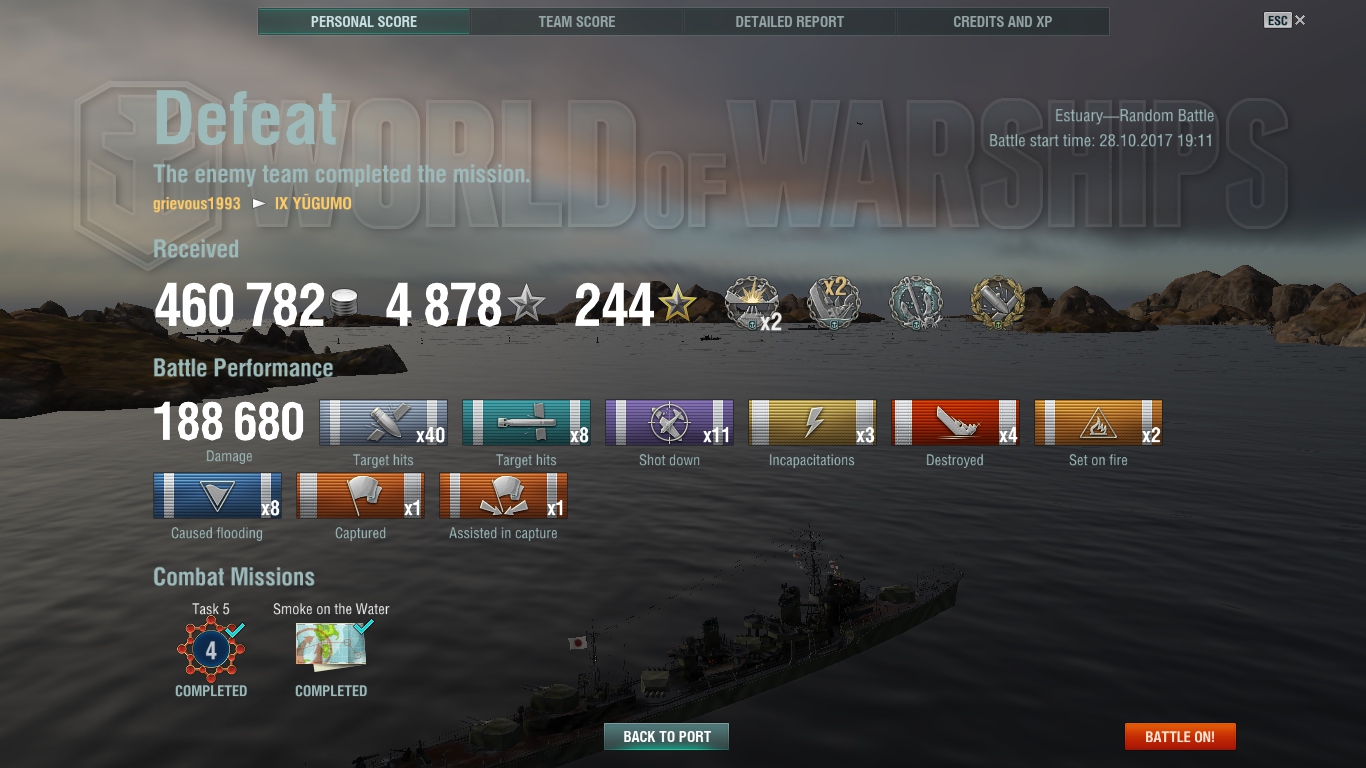Switch to the Team Score tab
The height and width of the screenshot is (768, 1366).
(x=577, y=21)
